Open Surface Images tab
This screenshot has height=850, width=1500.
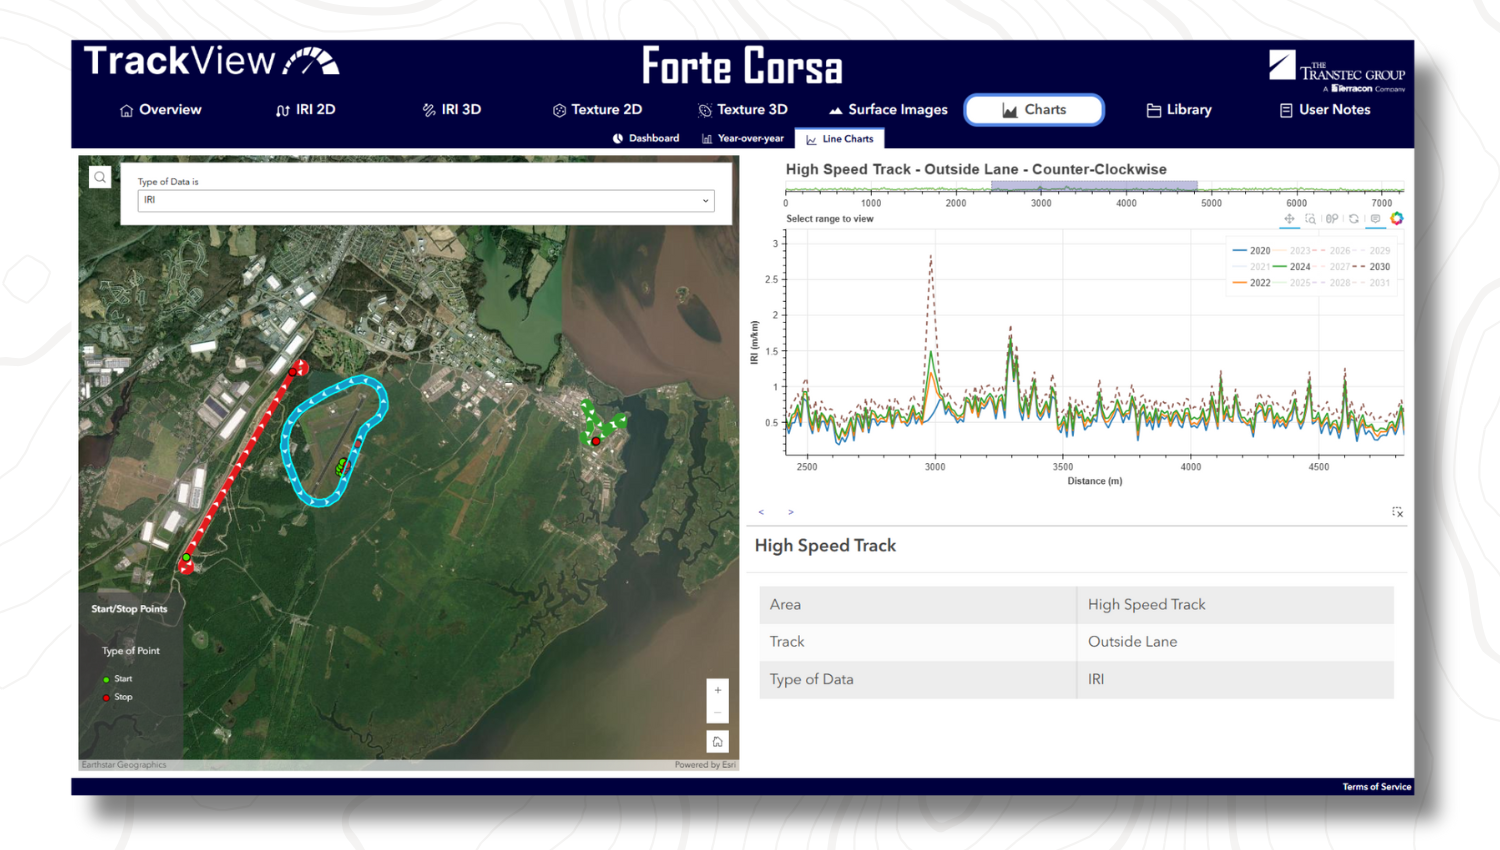pos(888,110)
